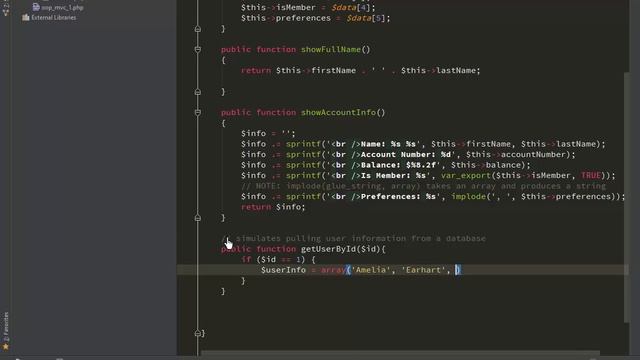Click fold end marker after preferences assignment
640x360 pixels.
coord(198,29)
